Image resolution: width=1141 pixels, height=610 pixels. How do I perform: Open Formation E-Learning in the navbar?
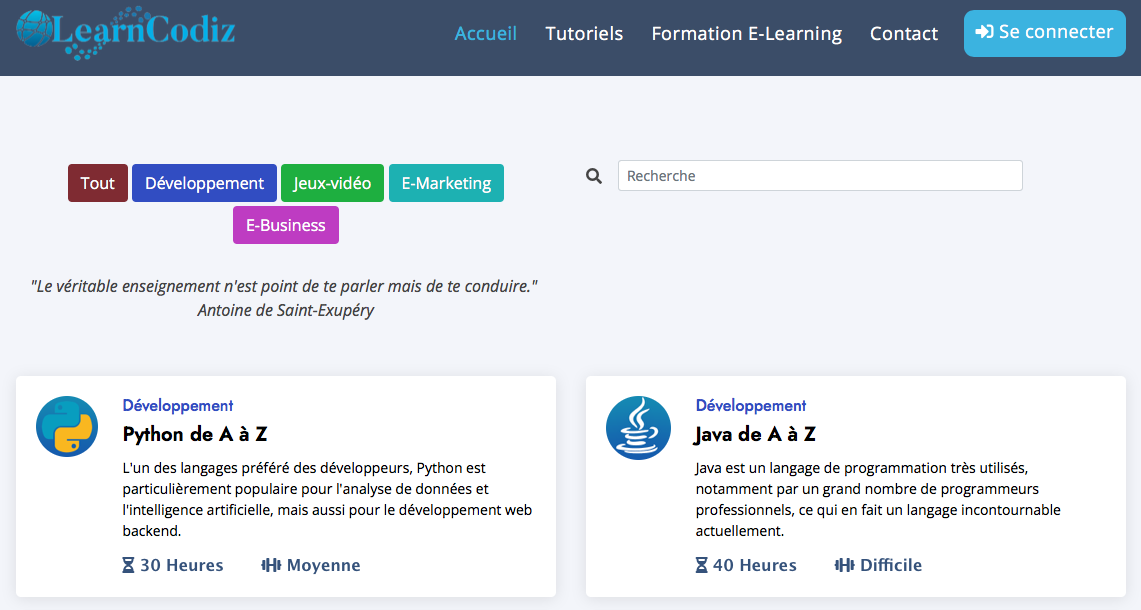coord(746,34)
